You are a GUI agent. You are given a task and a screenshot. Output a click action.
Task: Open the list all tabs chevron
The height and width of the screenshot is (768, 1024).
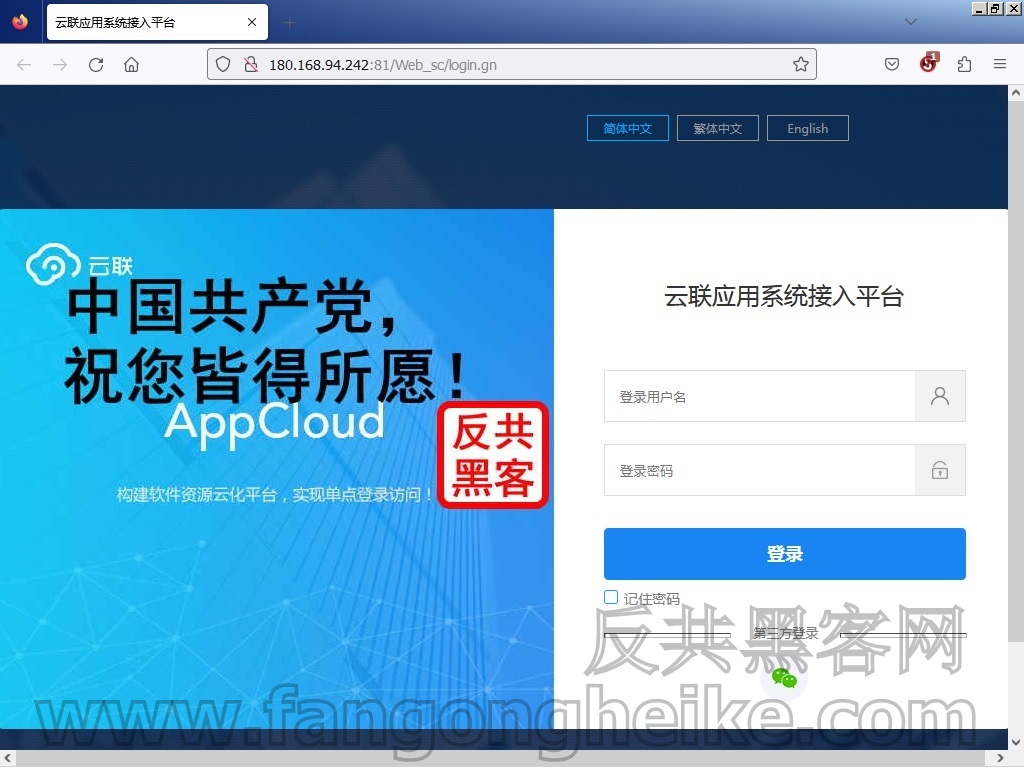coord(910,22)
